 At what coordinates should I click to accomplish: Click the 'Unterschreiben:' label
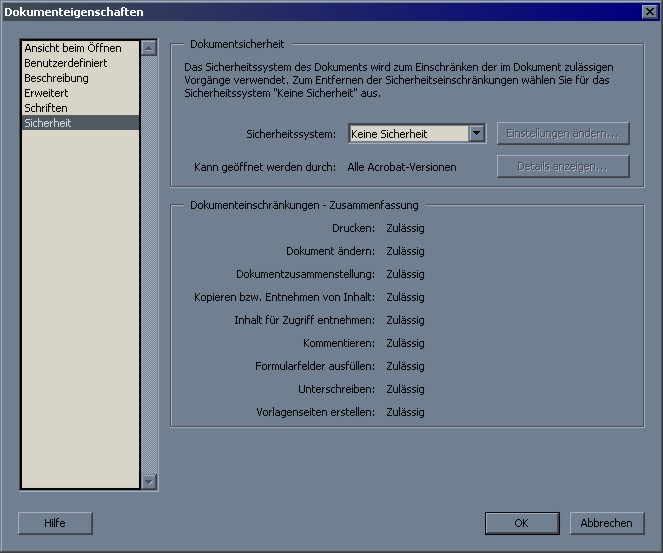click(337, 389)
